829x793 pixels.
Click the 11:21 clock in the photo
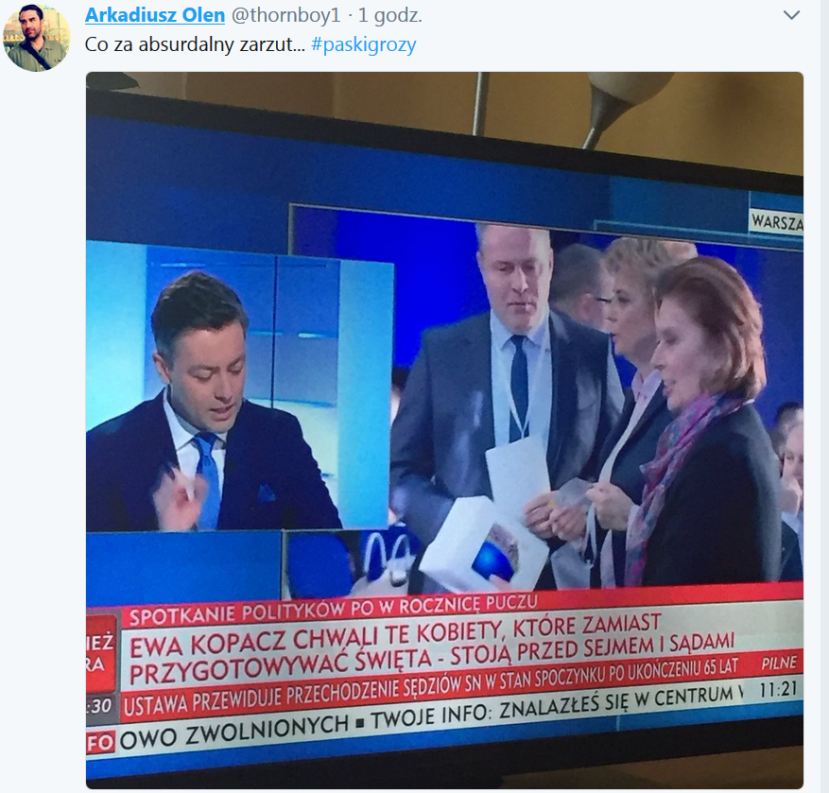coord(778,689)
